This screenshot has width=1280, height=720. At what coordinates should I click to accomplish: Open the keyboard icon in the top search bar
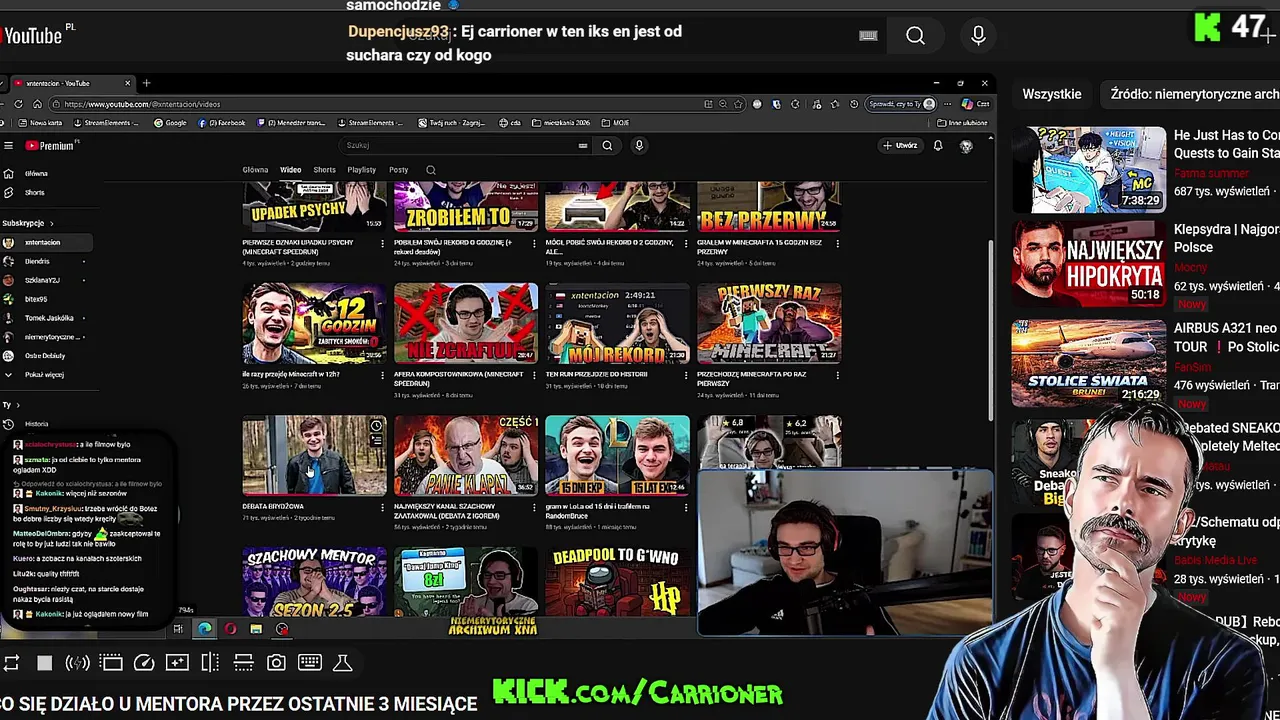click(x=868, y=36)
